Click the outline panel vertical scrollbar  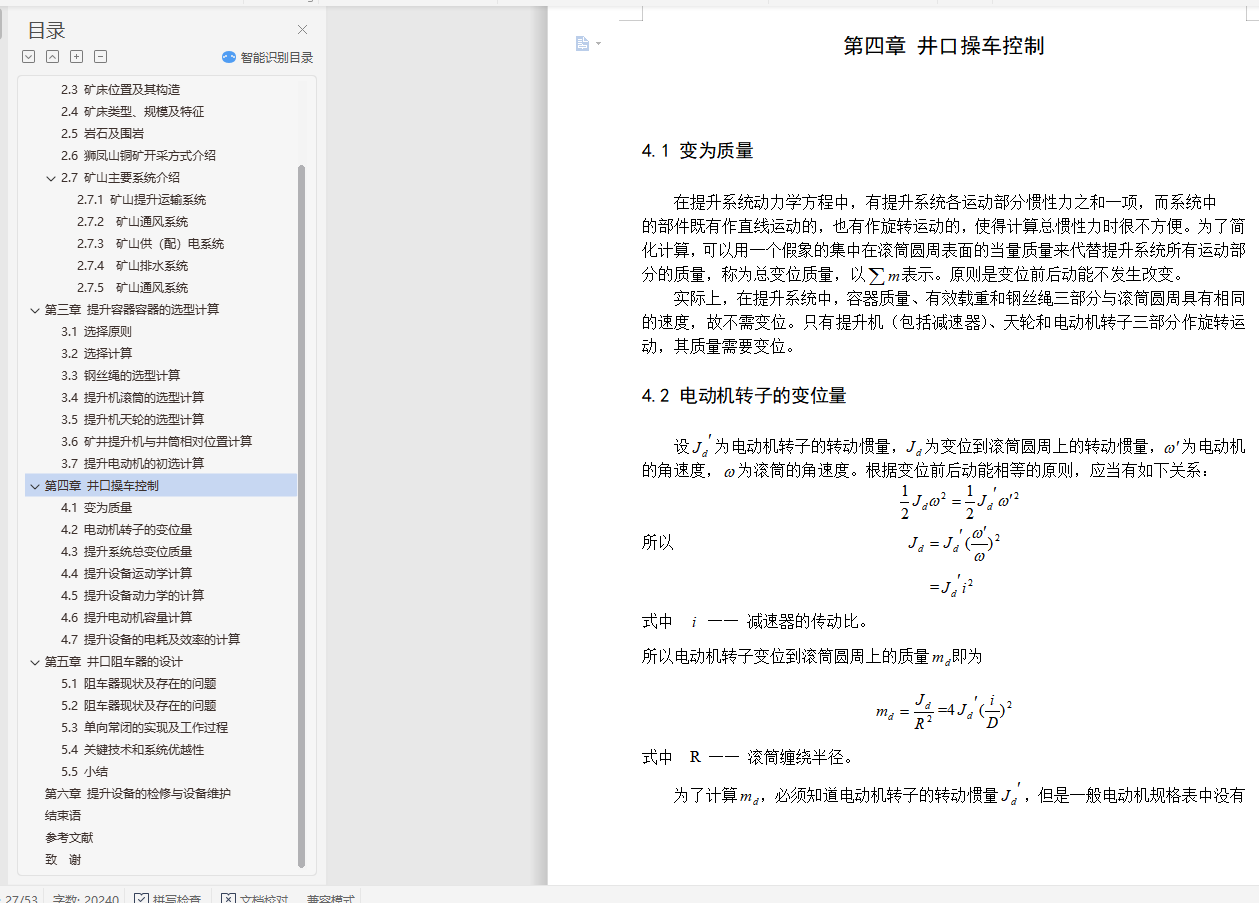coord(302,517)
